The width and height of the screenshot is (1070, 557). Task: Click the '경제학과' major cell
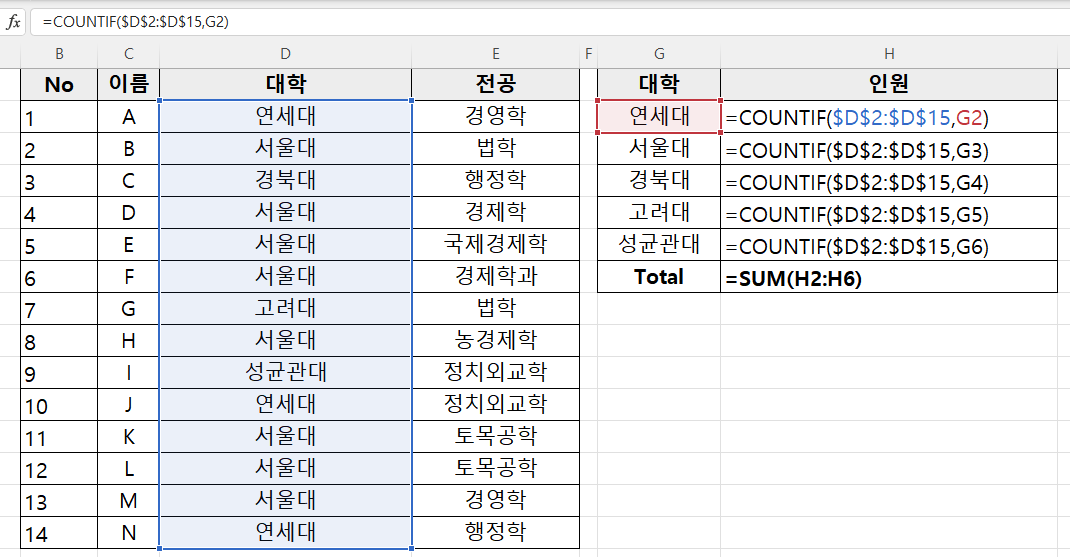pos(495,277)
